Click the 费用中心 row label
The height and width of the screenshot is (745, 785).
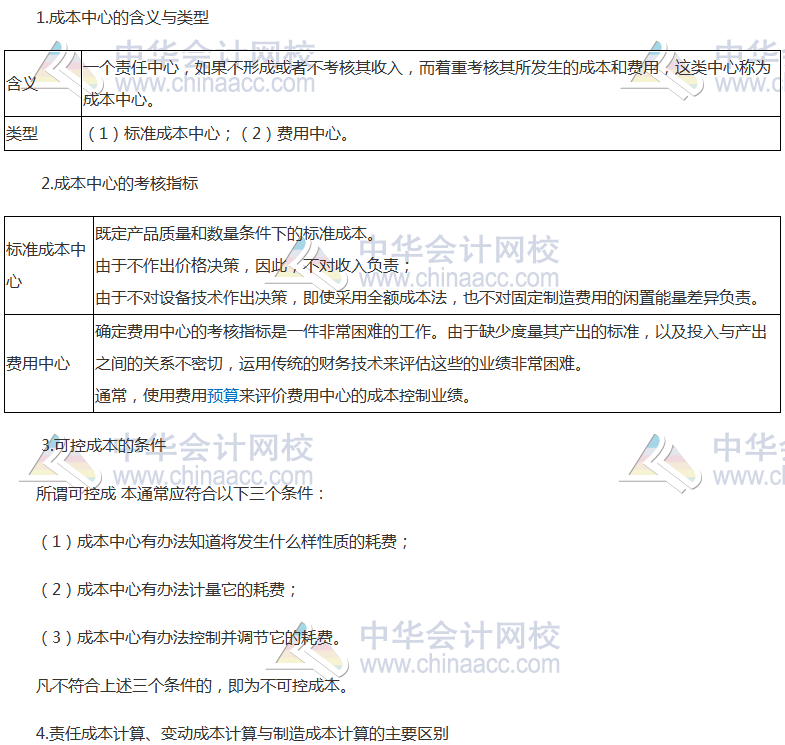pyautogui.click(x=38, y=363)
